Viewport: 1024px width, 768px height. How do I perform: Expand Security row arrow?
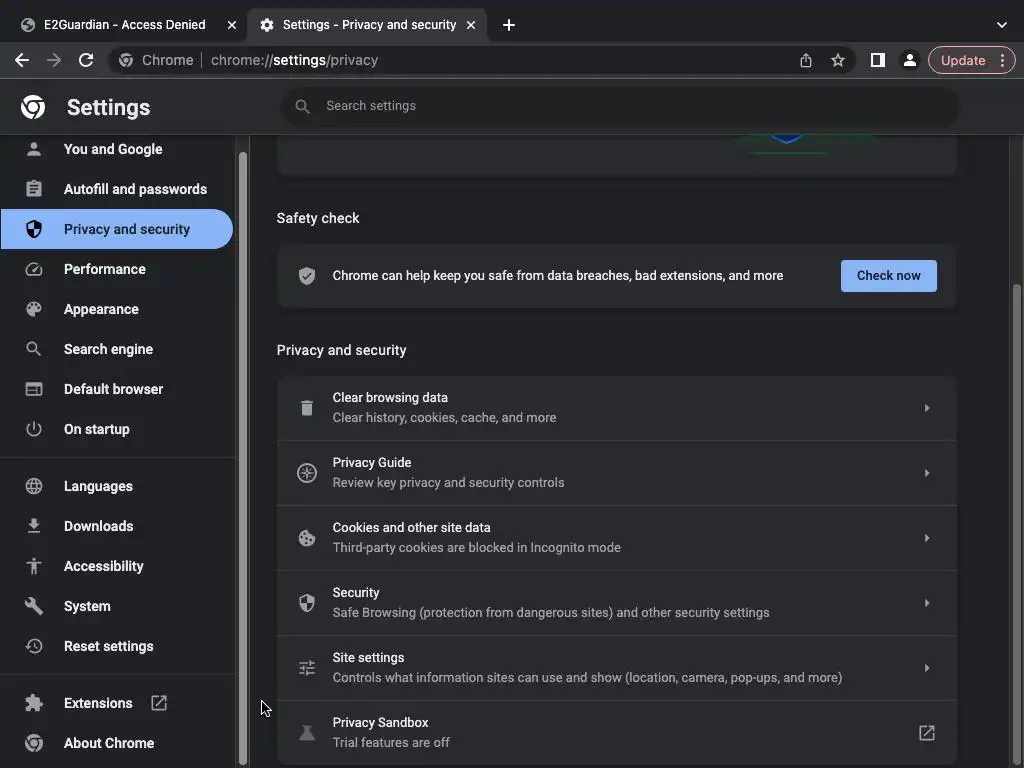[x=927, y=603]
